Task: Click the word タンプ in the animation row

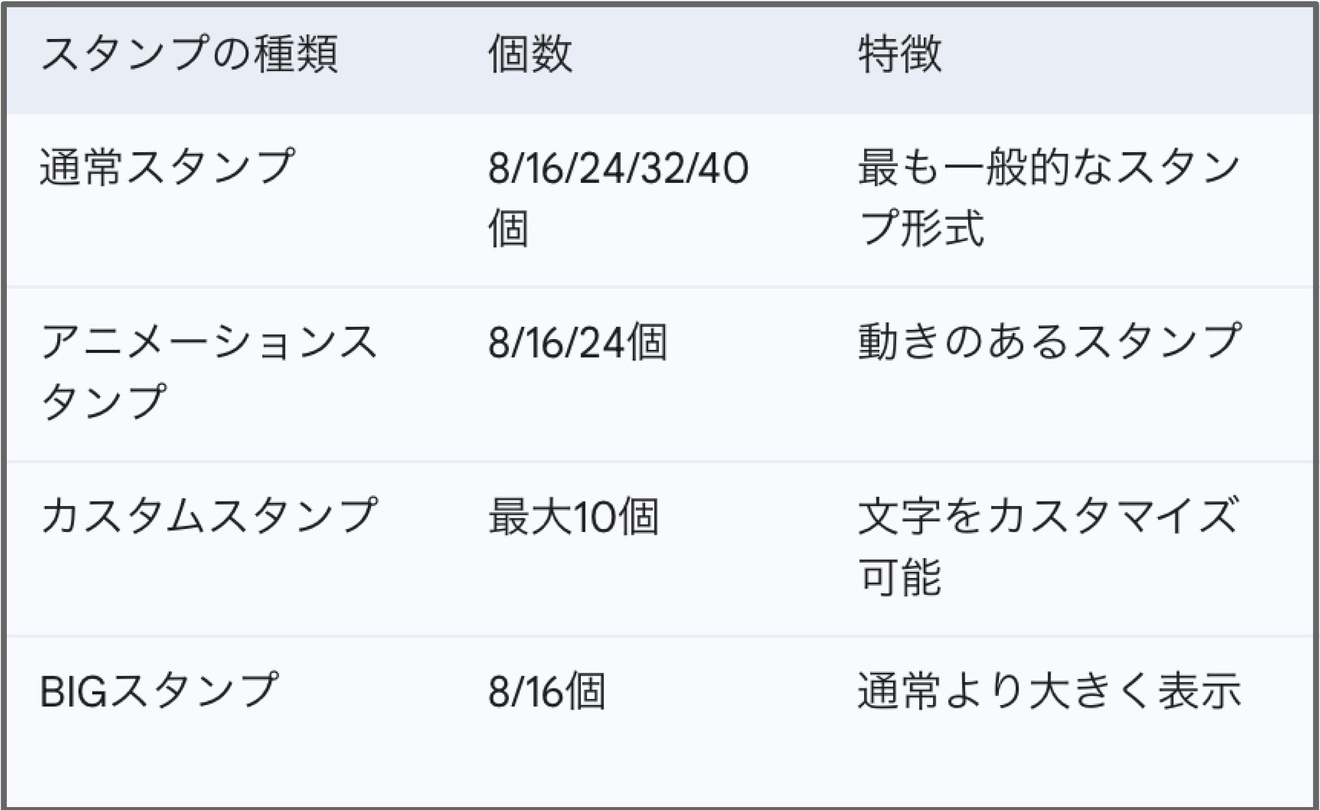Action: coord(103,405)
